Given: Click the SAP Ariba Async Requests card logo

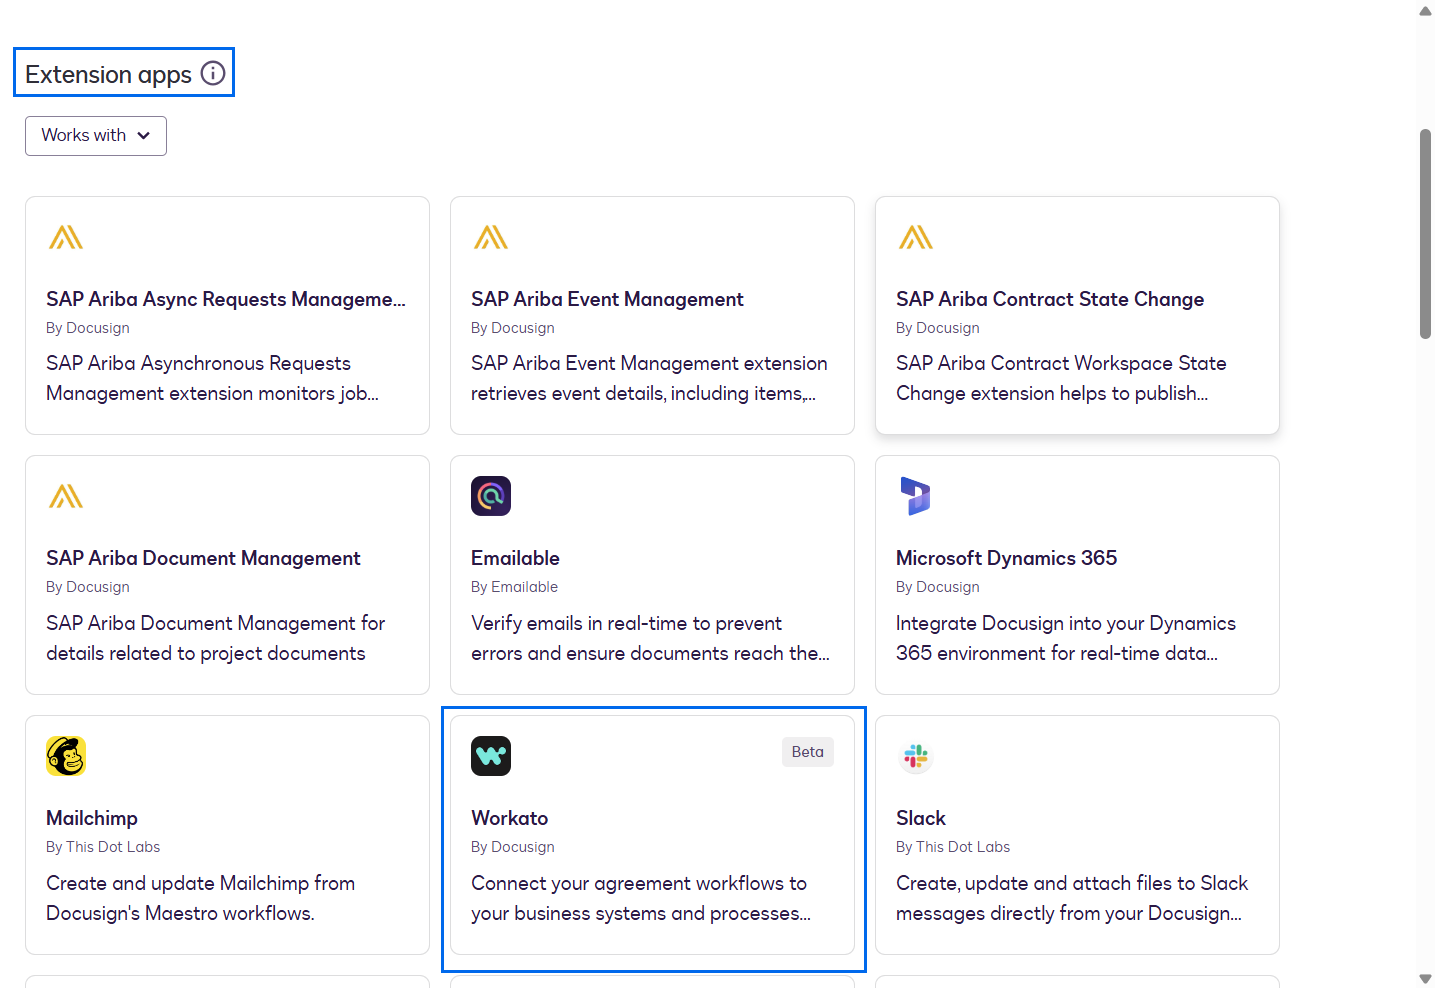Looking at the screenshot, I should (x=66, y=237).
